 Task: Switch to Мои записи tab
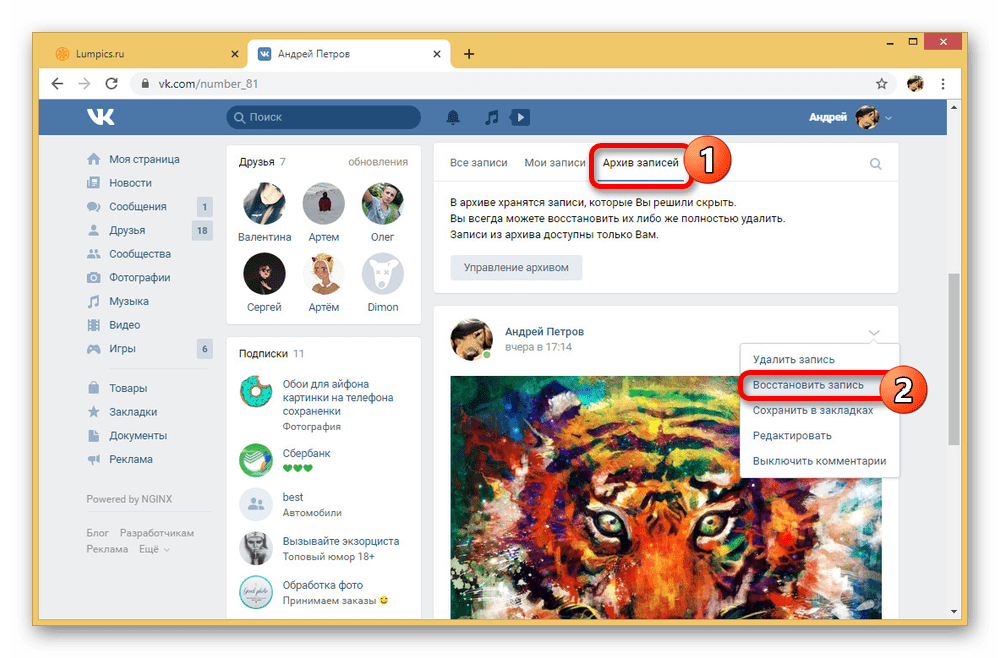(554, 162)
